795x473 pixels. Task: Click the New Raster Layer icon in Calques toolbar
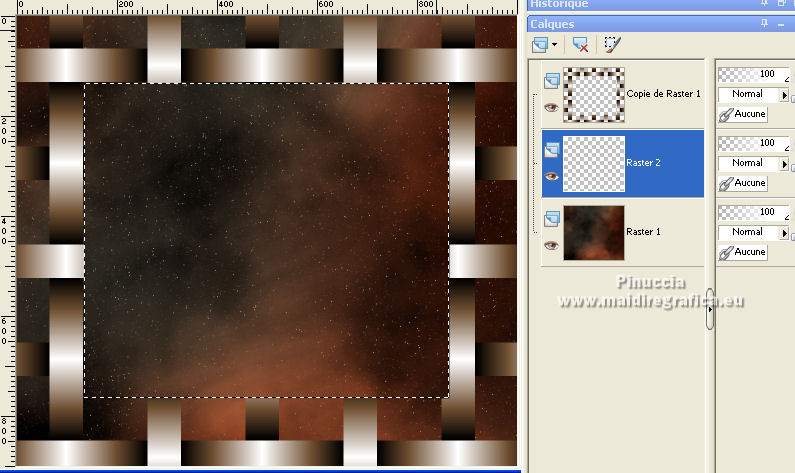pos(540,45)
